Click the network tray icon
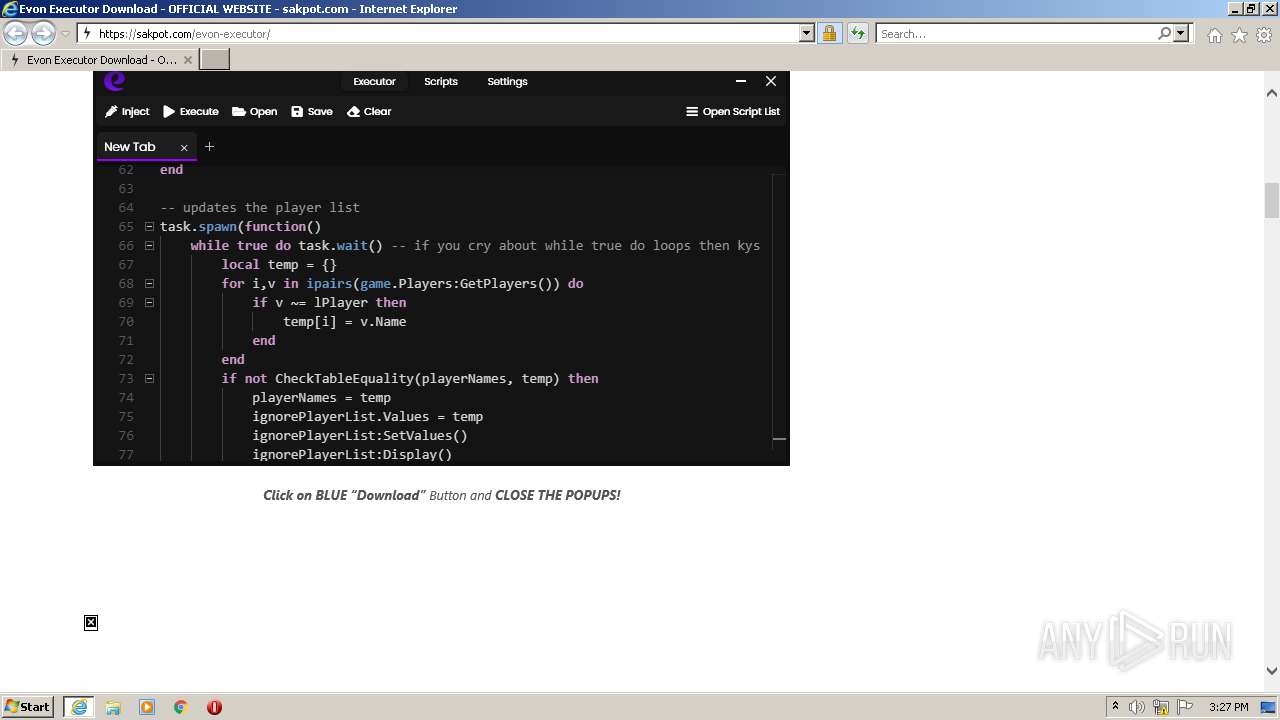The width and height of the screenshot is (1280, 720). 1161,707
